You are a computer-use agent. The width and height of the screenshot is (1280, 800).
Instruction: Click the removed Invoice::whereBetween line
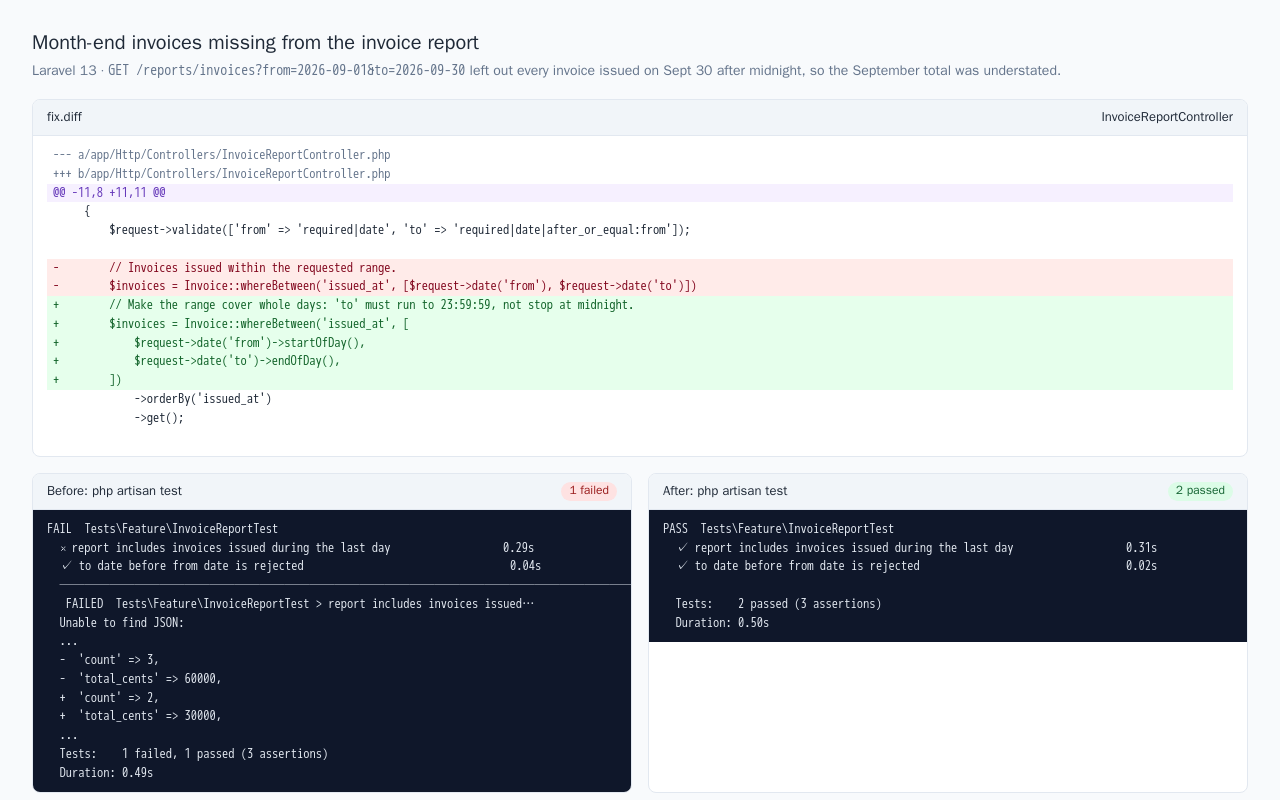tap(640, 286)
